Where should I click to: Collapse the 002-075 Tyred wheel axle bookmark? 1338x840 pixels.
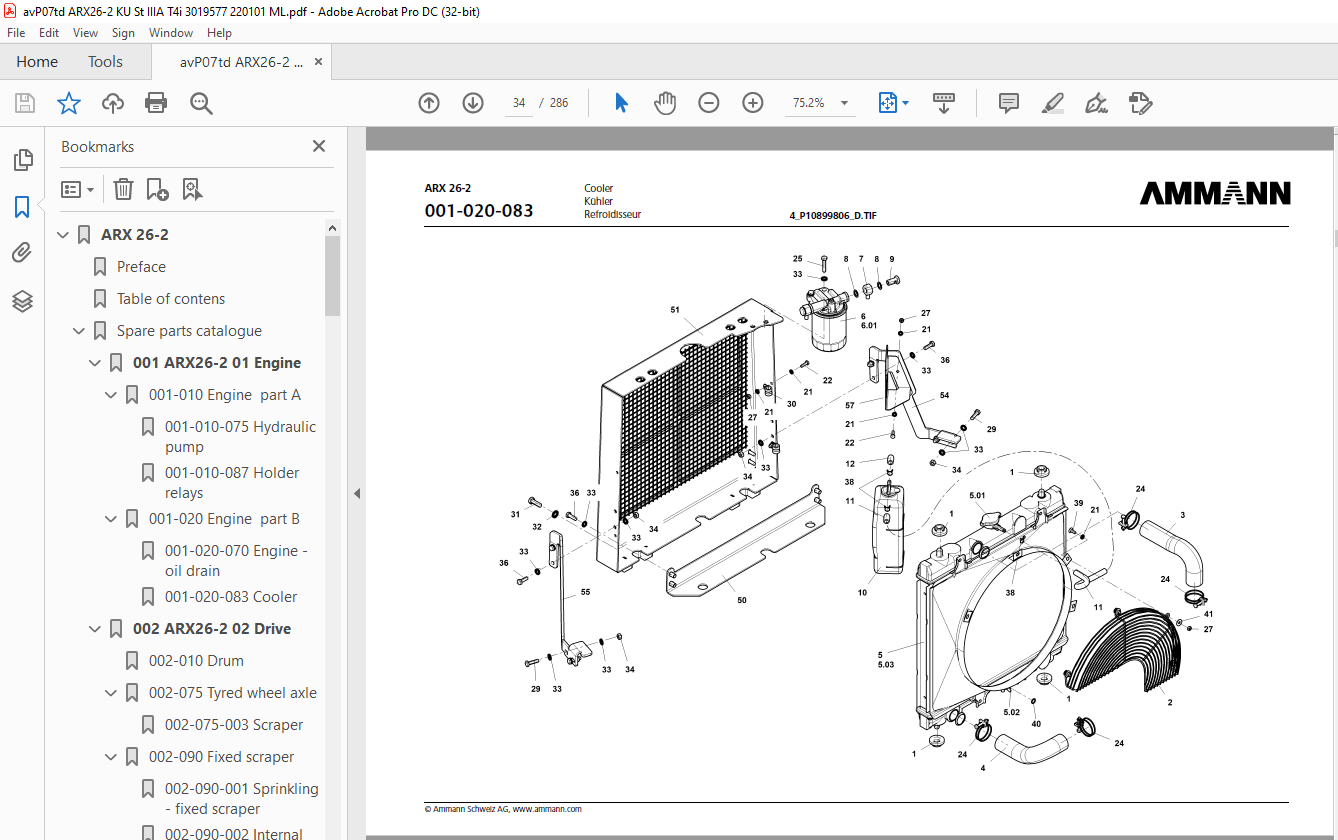pyautogui.click(x=111, y=693)
